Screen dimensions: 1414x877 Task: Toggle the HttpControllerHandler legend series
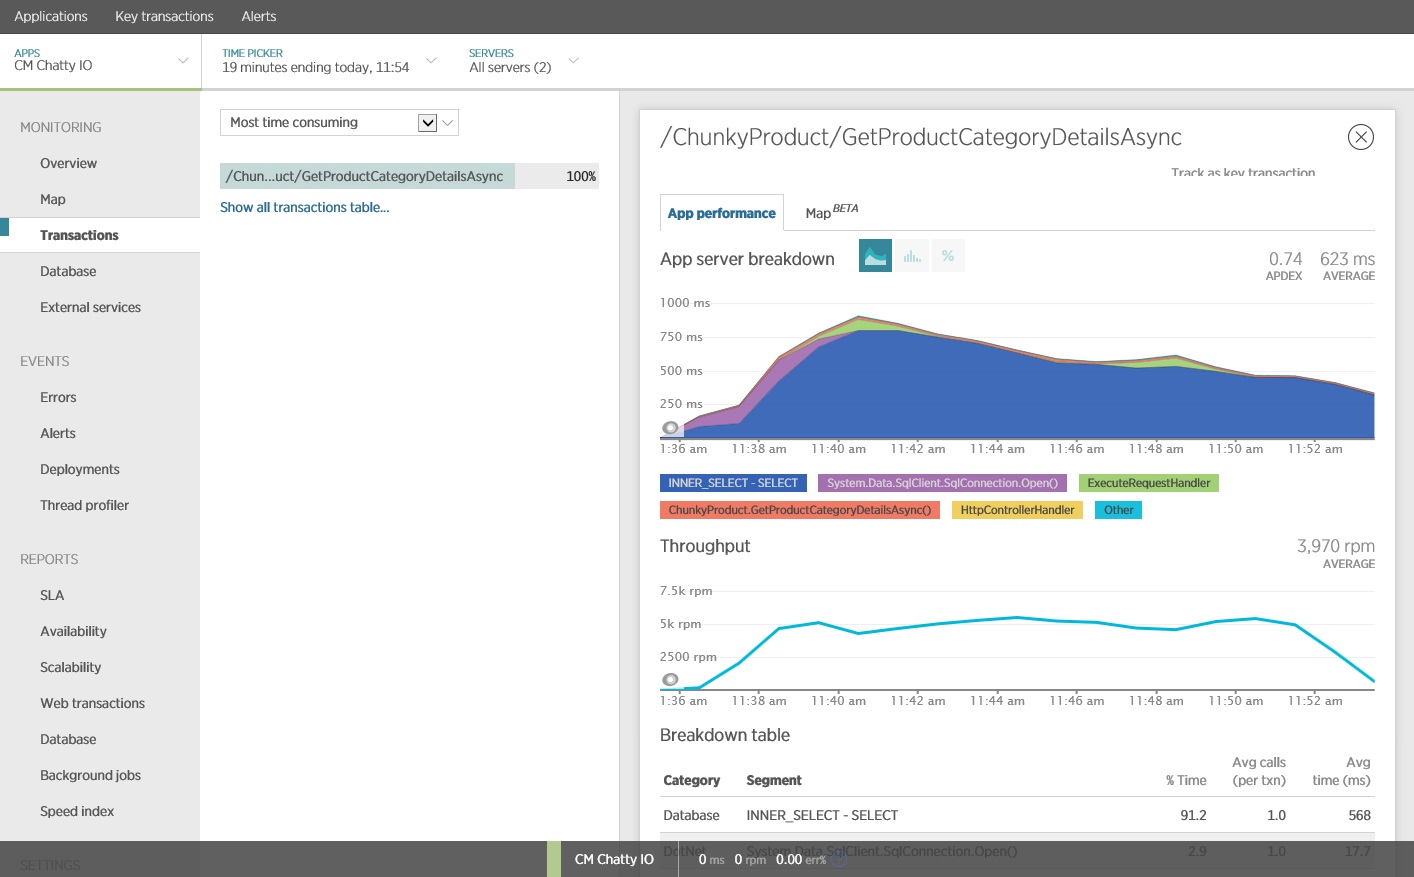coord(1016,510)
